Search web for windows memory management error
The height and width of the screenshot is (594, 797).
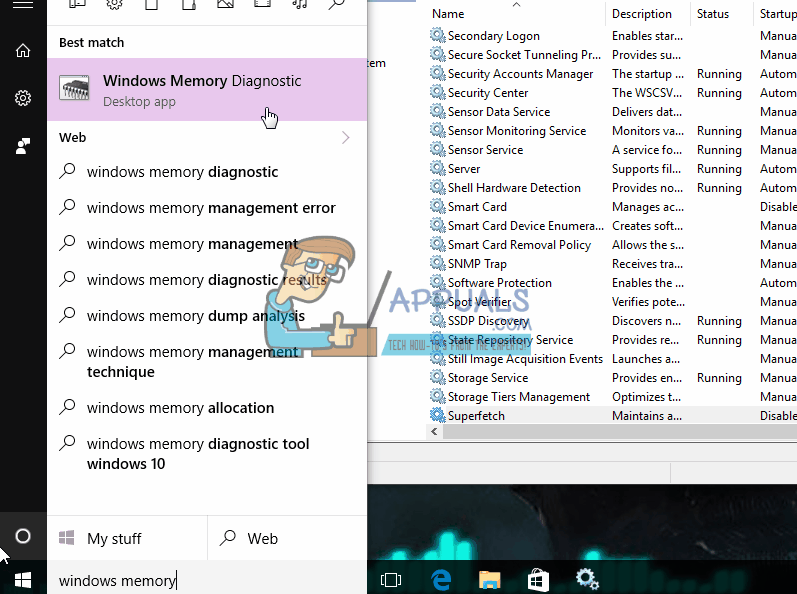tap(207, 208)
